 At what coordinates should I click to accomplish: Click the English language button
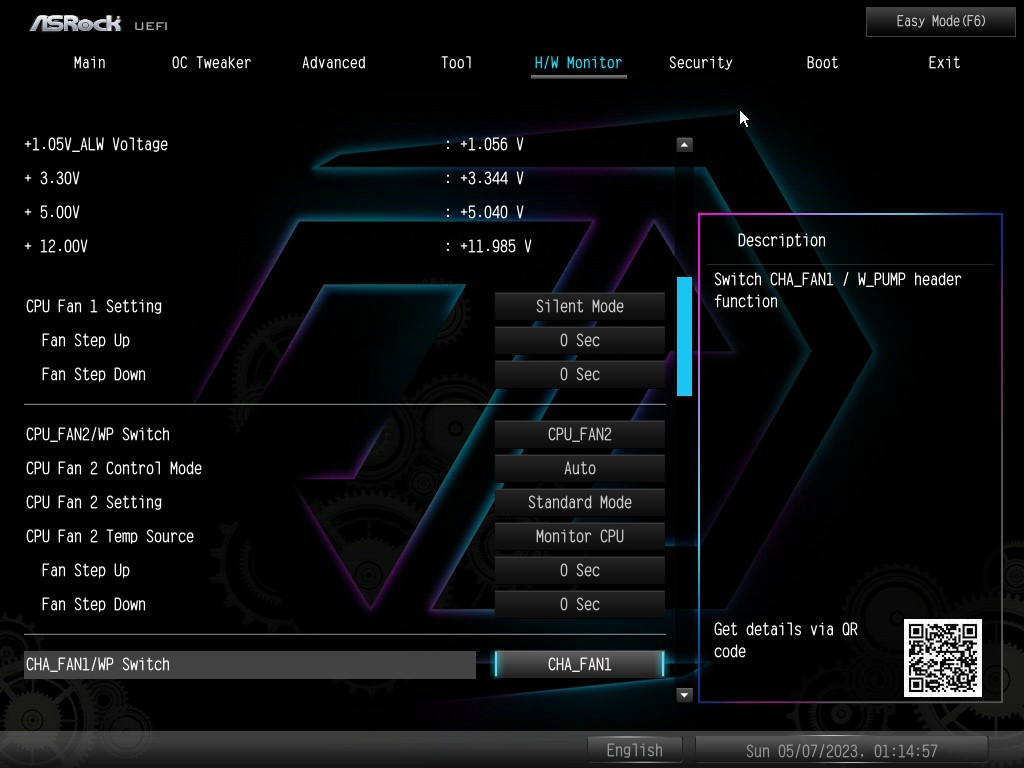634,750
